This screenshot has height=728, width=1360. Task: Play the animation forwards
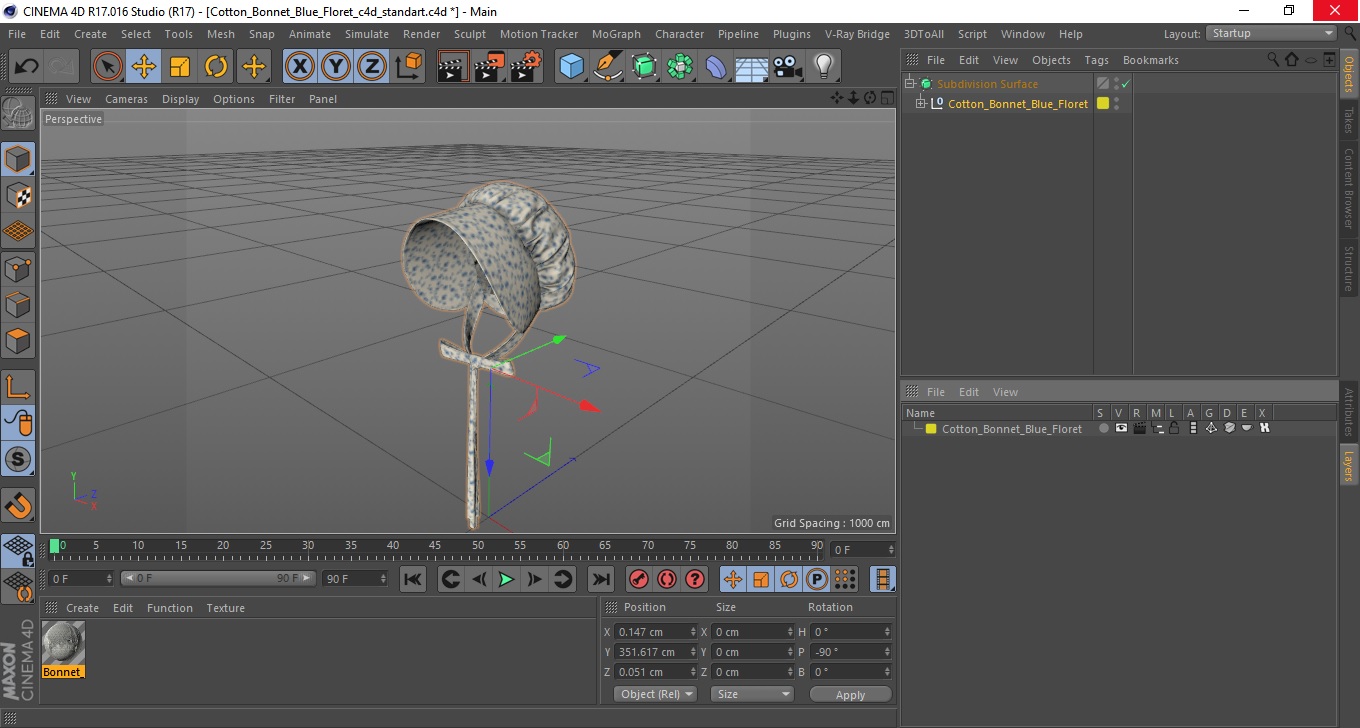click(506, 579)
